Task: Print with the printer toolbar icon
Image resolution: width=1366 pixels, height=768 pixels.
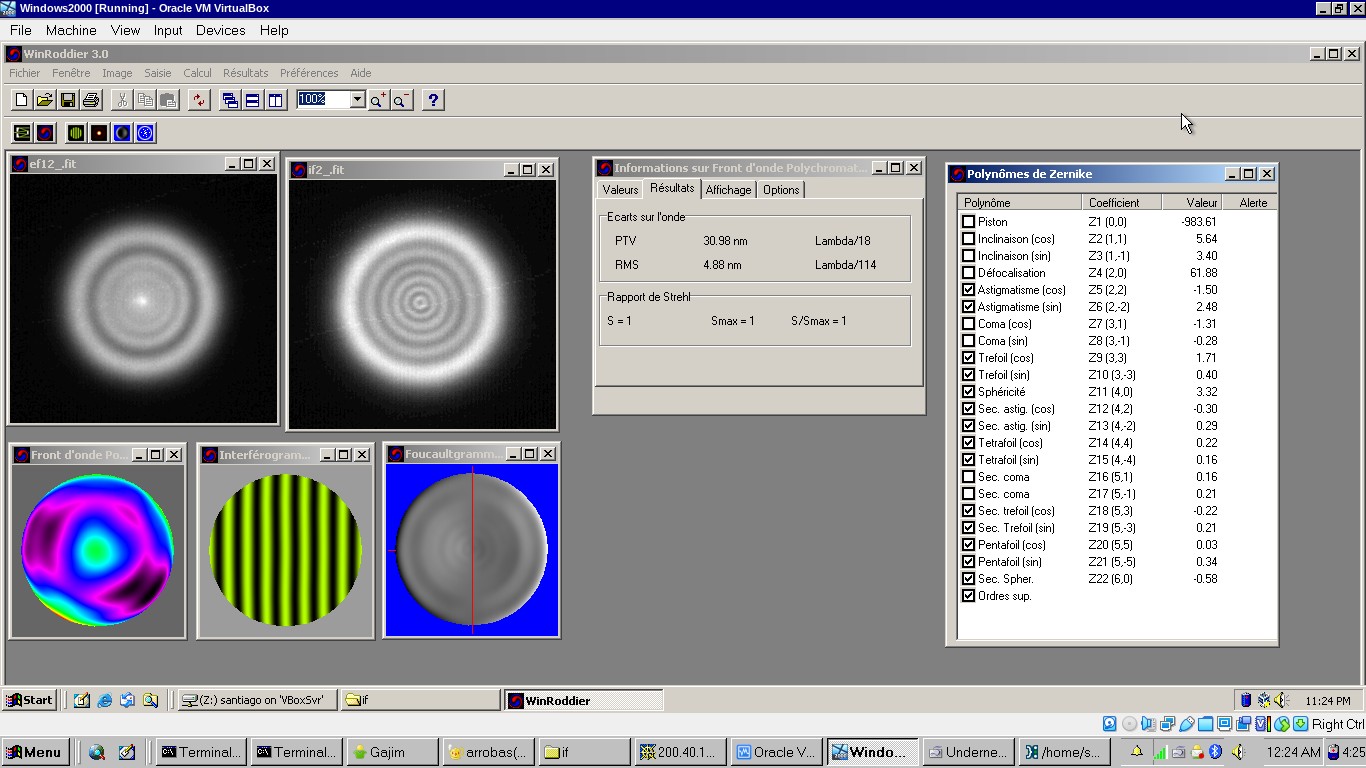Action: click(x=91, y=100)
